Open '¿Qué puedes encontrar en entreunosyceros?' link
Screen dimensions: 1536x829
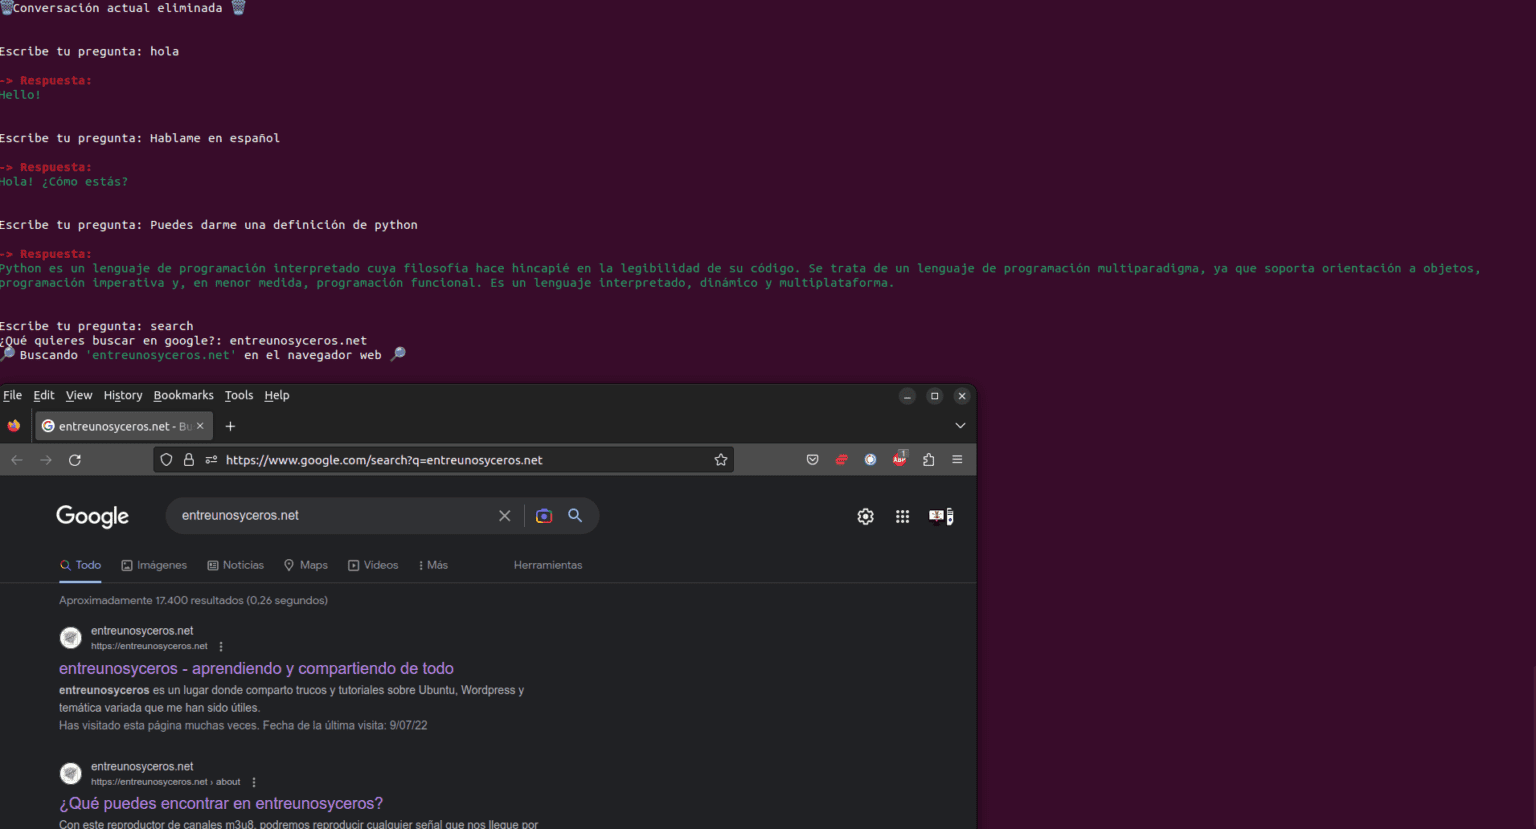pyautogui.click(x=221, y=803)
